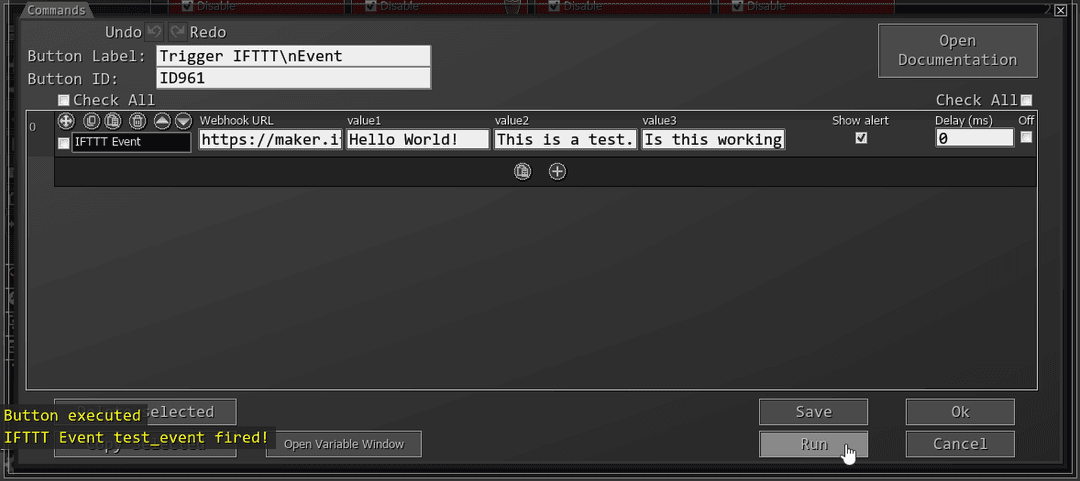Click into the Webhook URL field
The height and width of the screenshot is (481, 1080).
(271, 139)
